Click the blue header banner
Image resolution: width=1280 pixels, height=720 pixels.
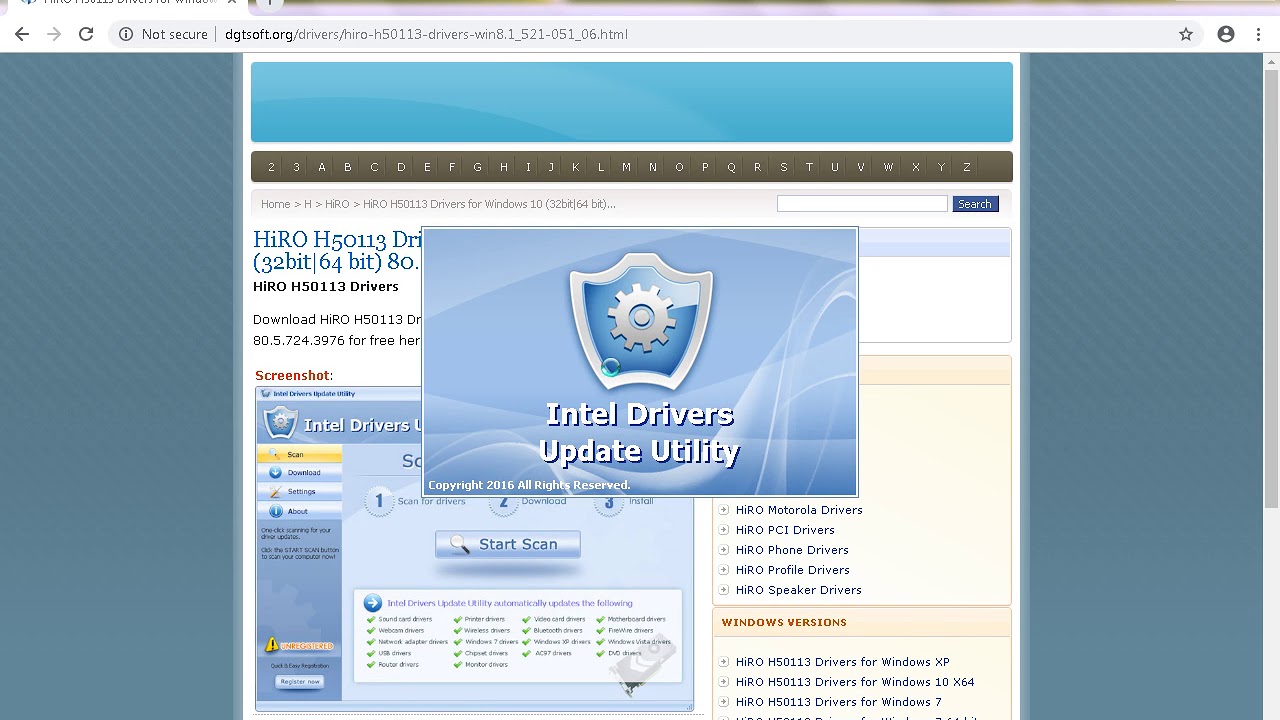pos(632,102)
